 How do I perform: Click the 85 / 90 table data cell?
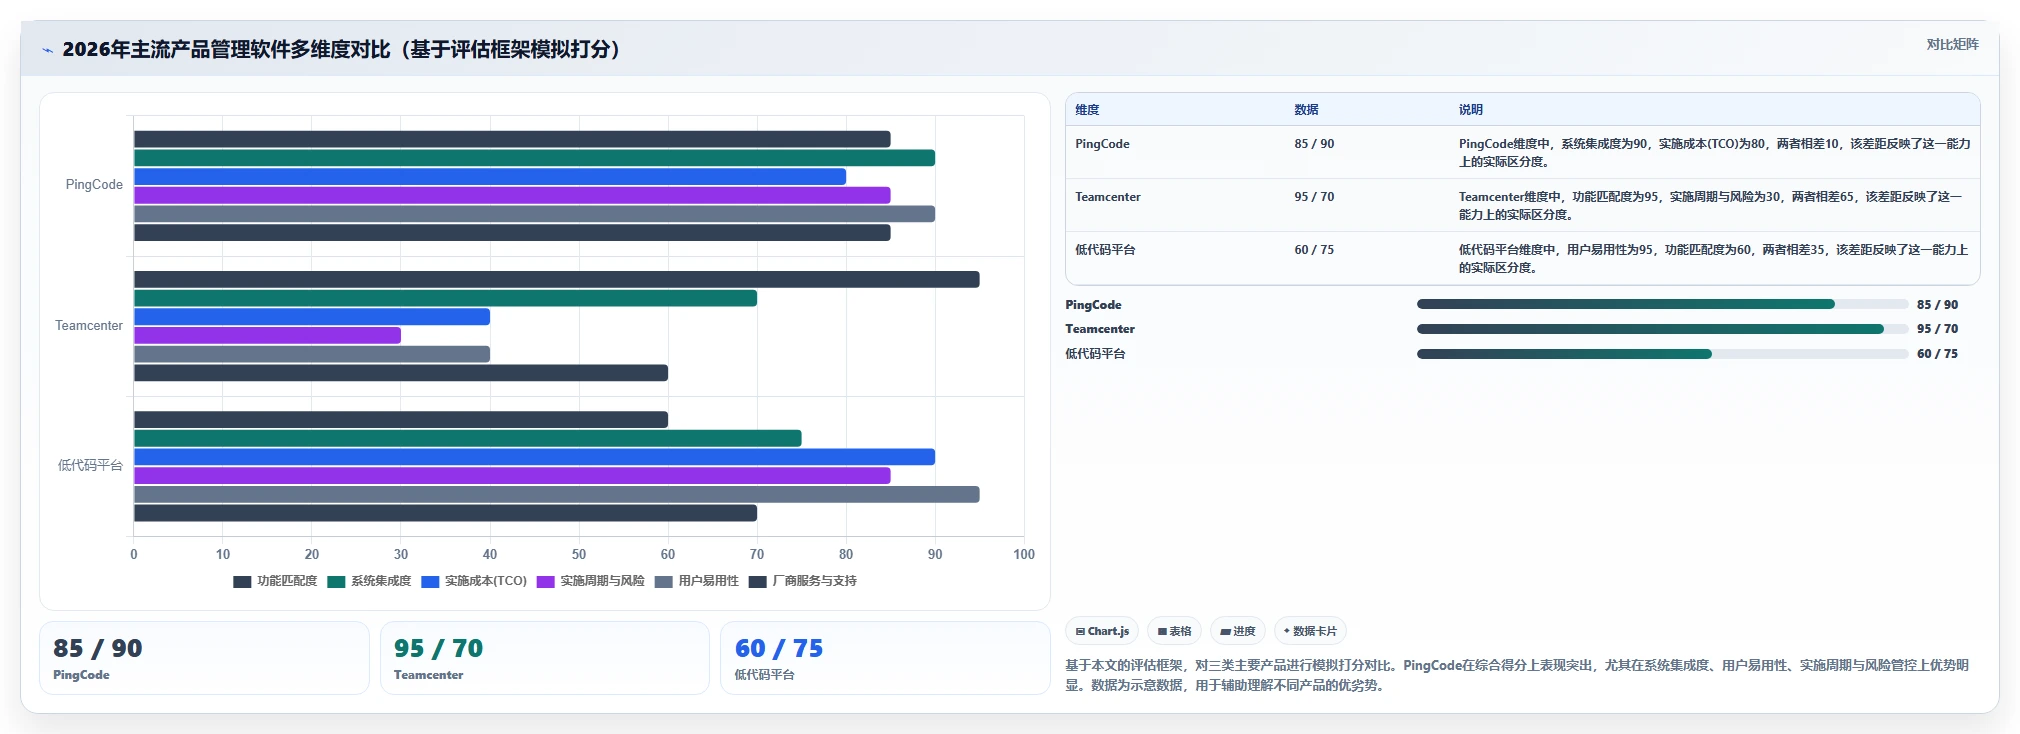tap(1314, 144)
